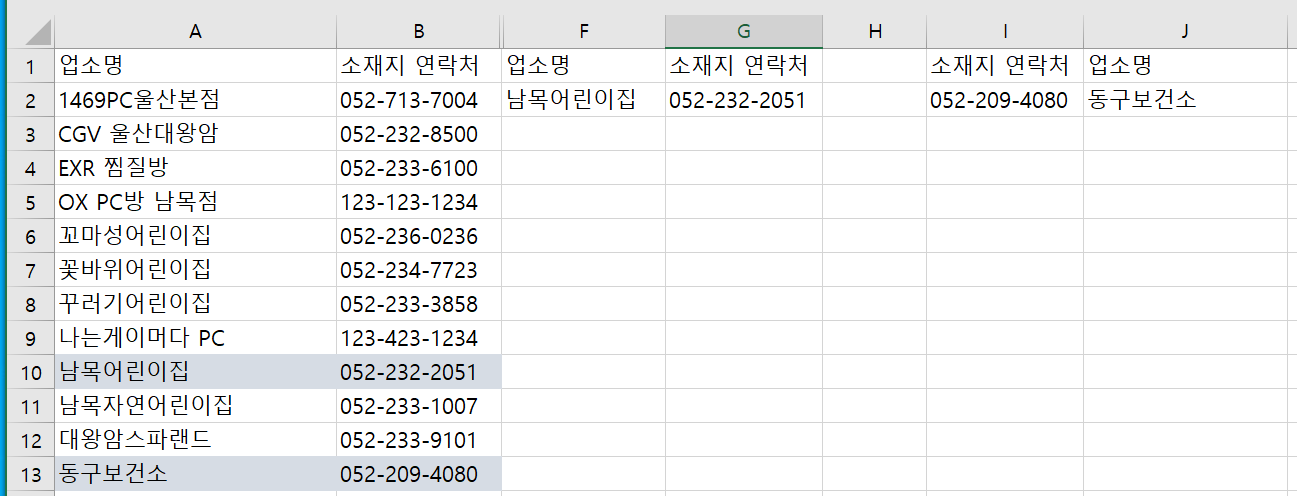Image resolution: width=1297 pixels, height=496 pixels.
Task: Click cell G1 '소재지 연락처'
Action: click(x=744, y=66)
